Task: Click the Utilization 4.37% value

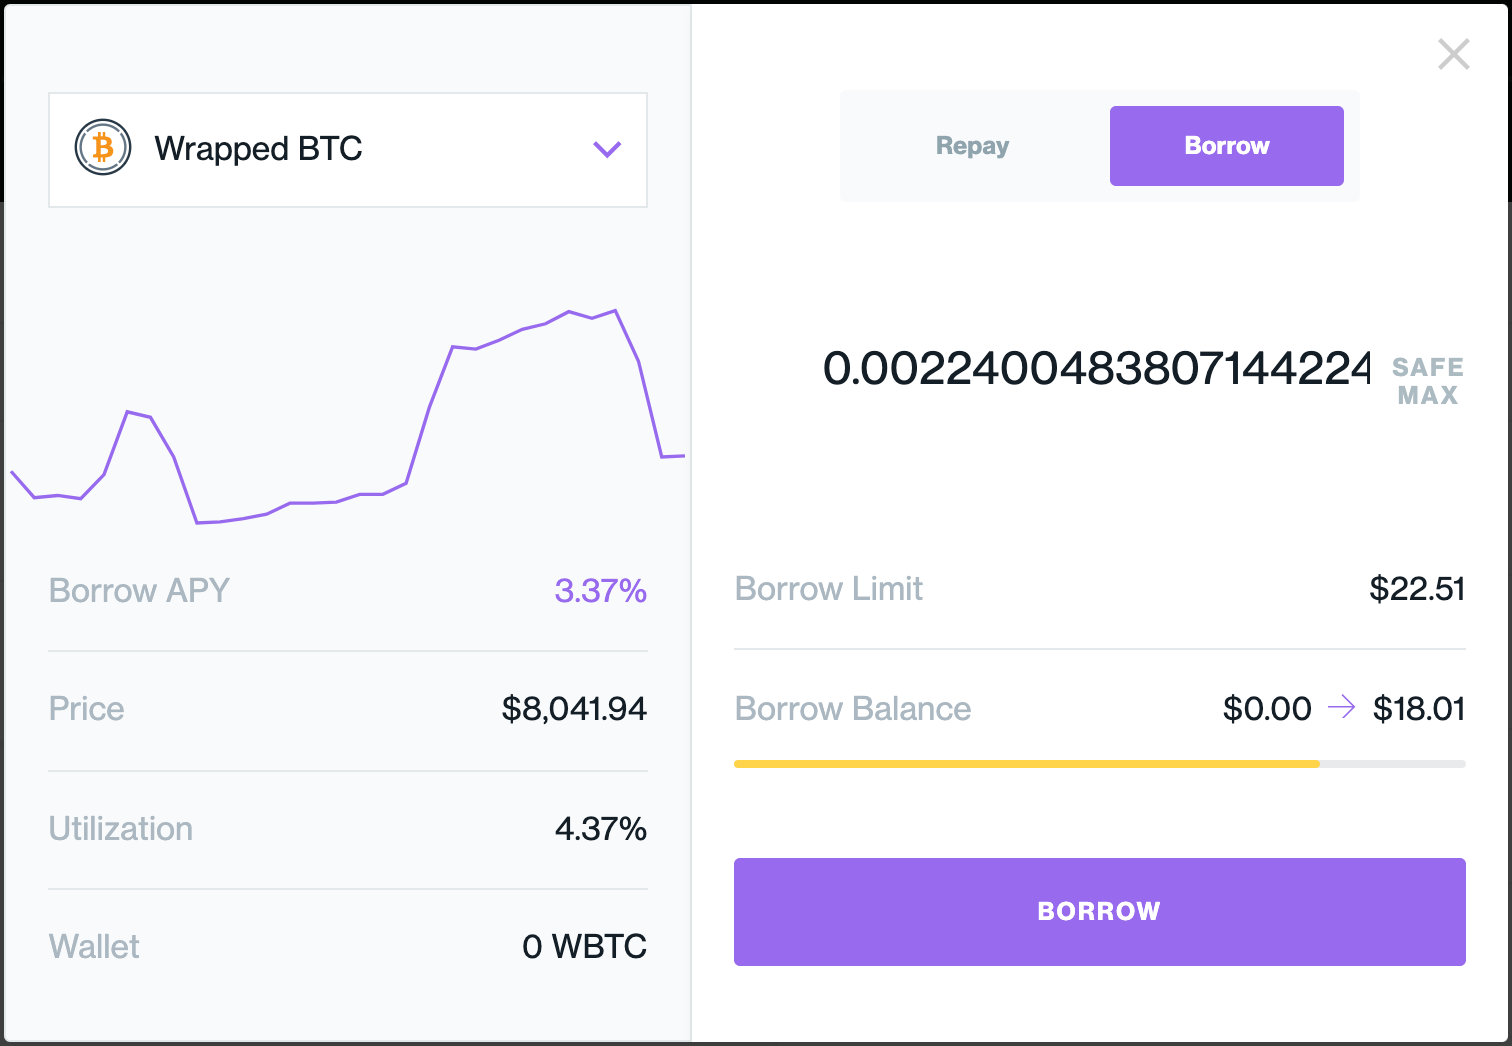Action: pos(600,829)
